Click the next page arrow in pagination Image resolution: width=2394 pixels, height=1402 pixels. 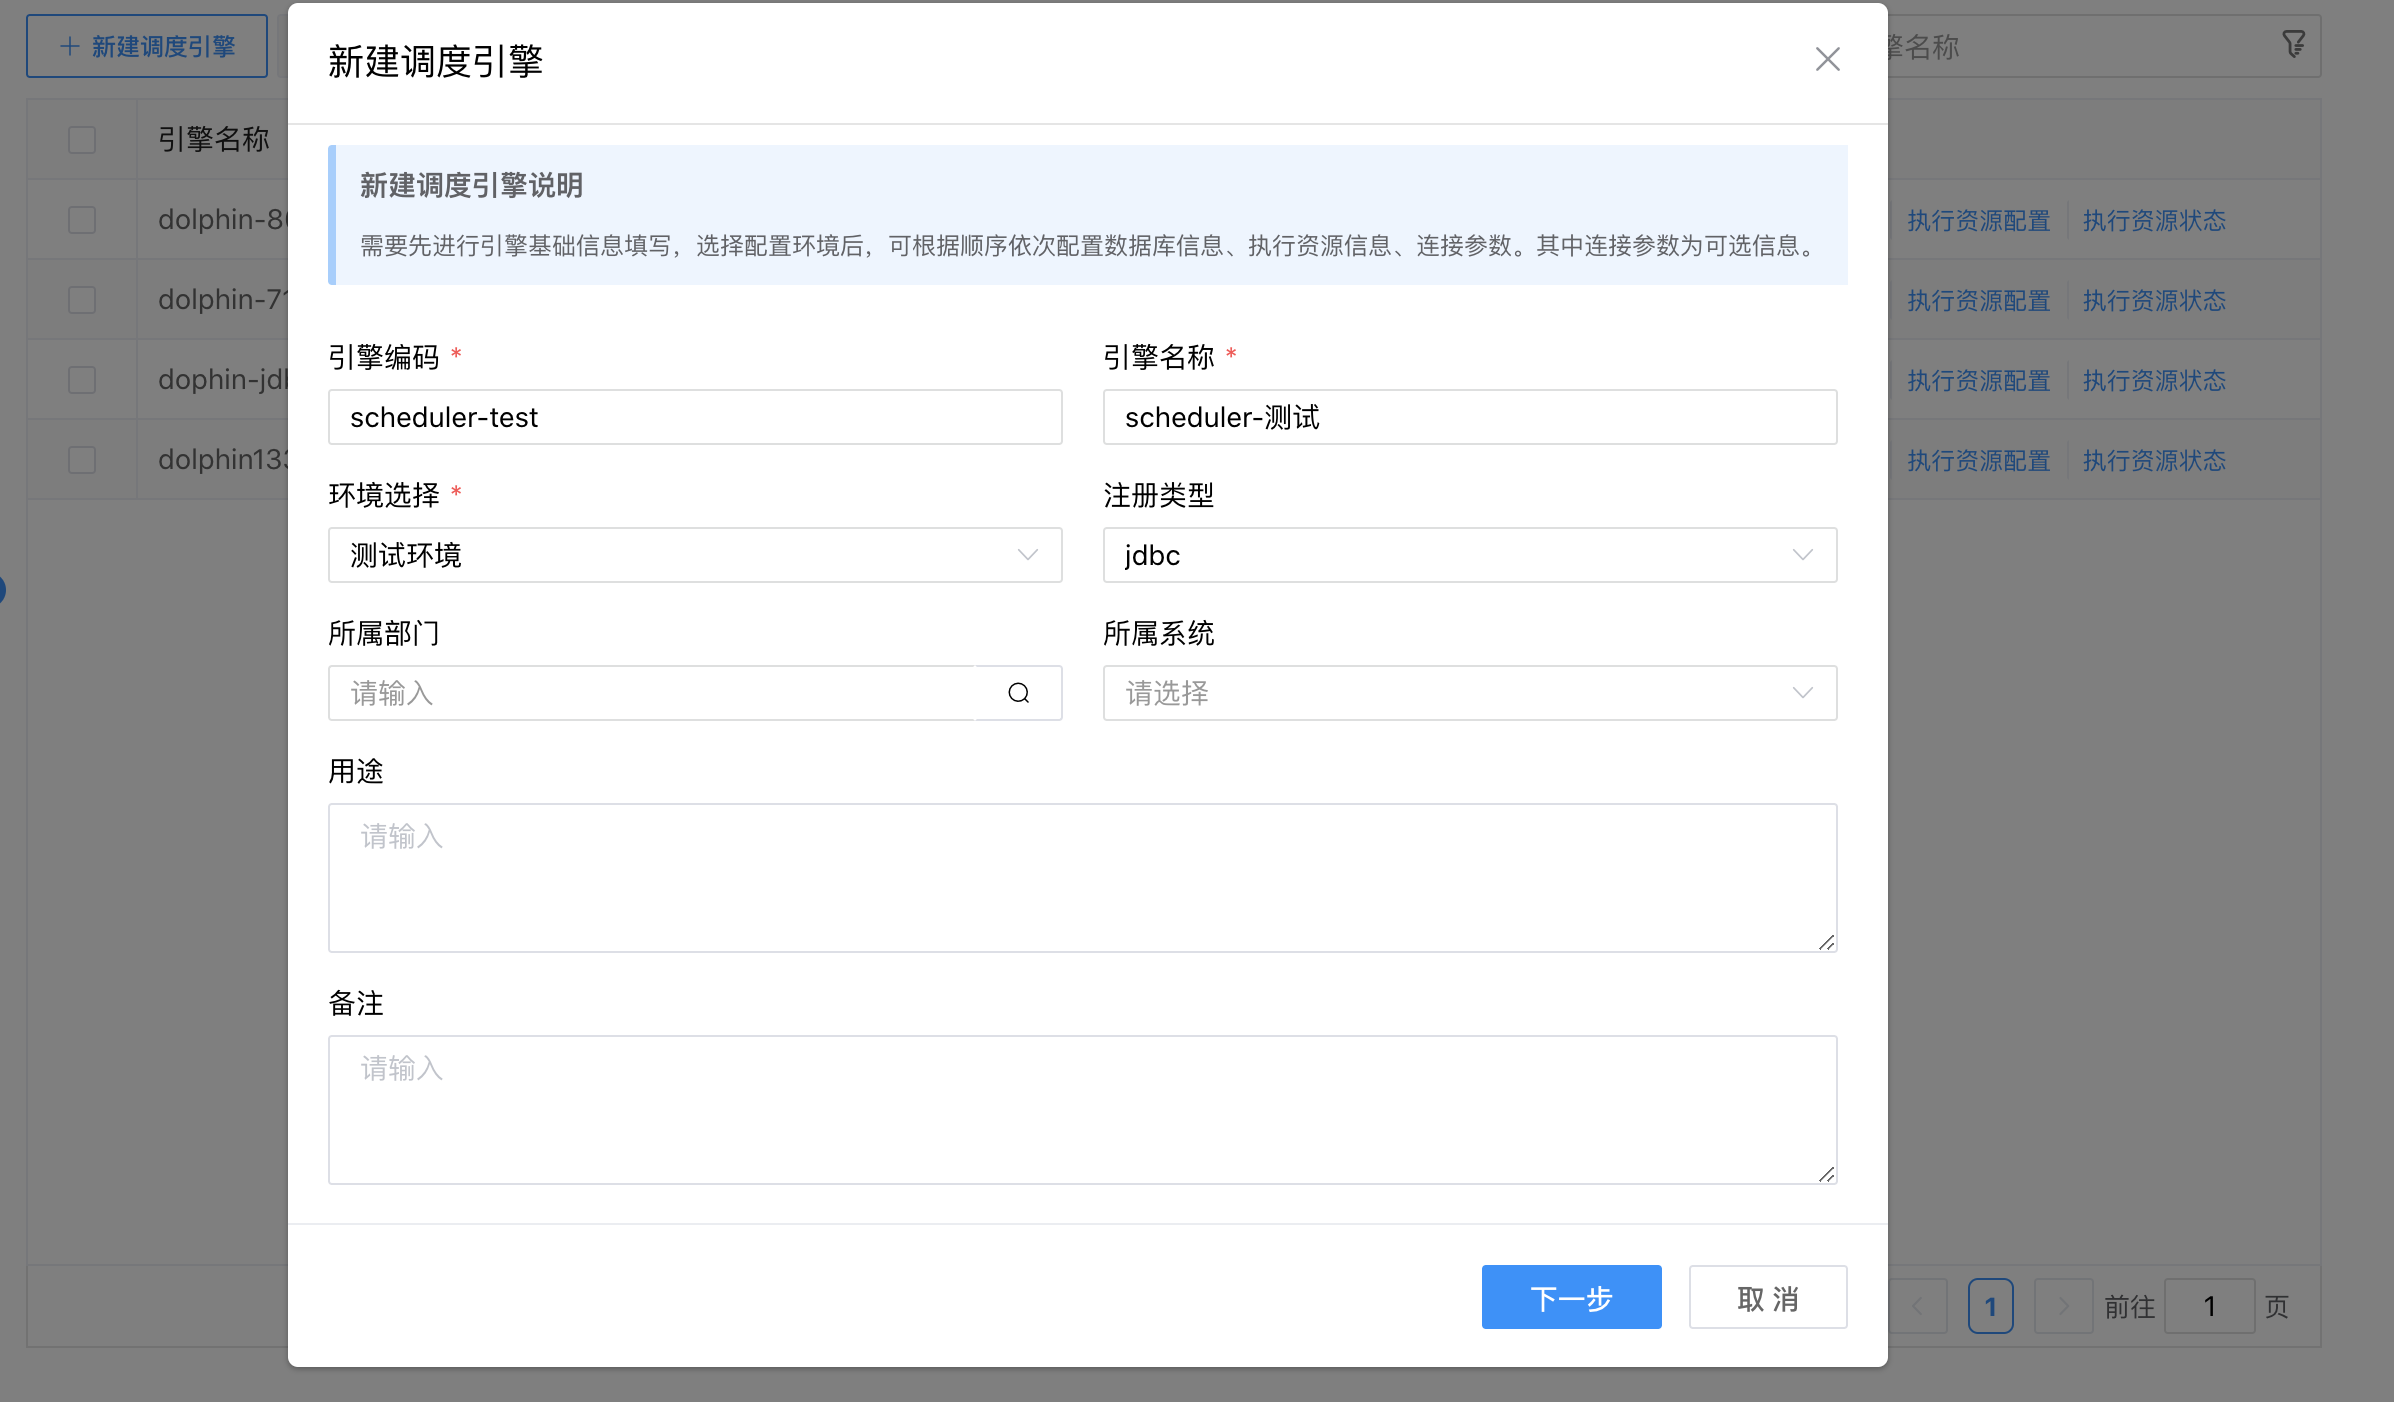[x=2063, y=1305]
